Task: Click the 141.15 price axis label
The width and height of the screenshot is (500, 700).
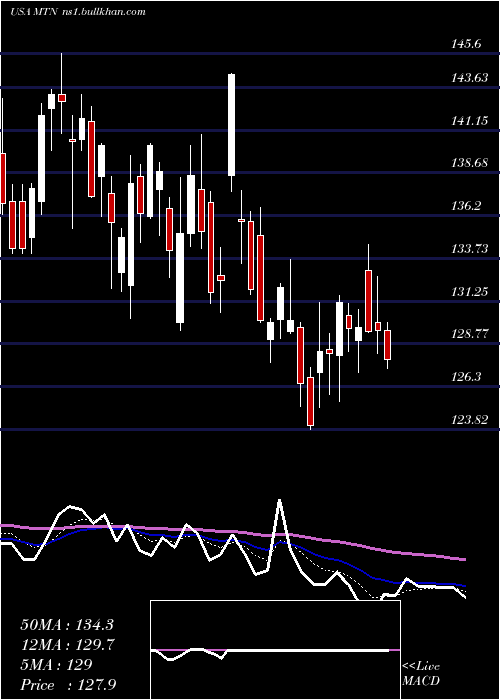Action: click(x=470, y=121)
